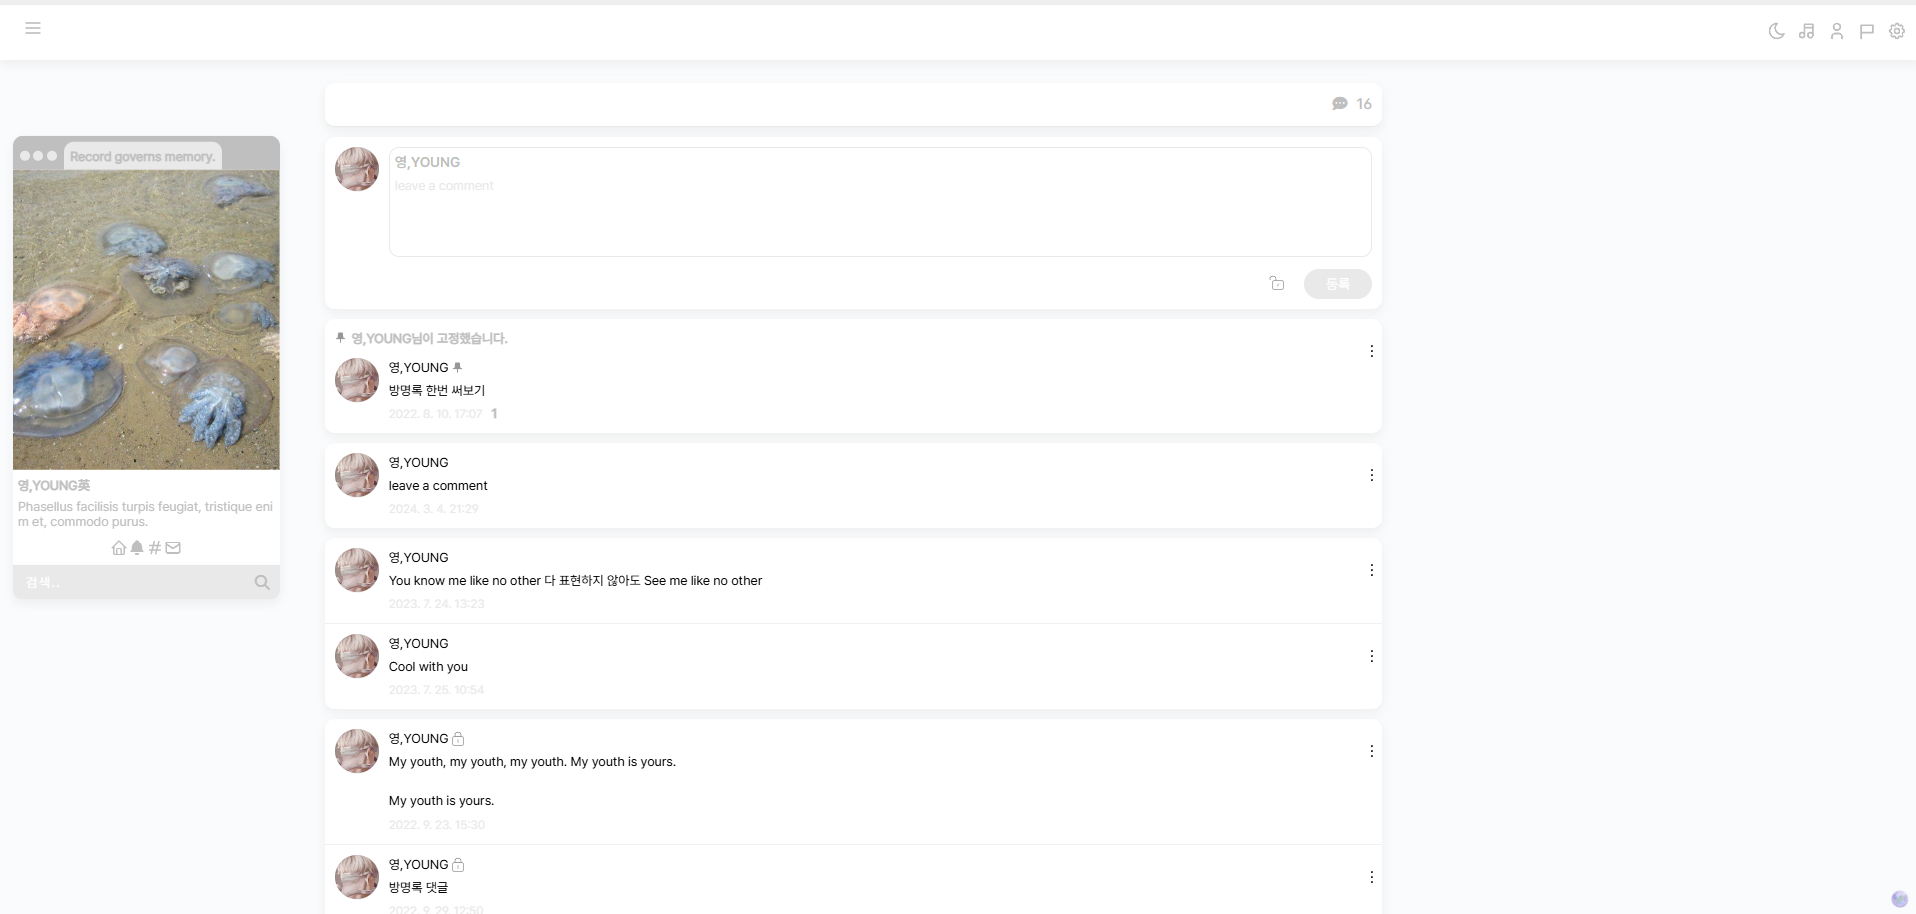Select the 'Record governs memory.' tab
Image resolution: width=1916 pixels, height=914 pixels.
click(x=142, y=156)
